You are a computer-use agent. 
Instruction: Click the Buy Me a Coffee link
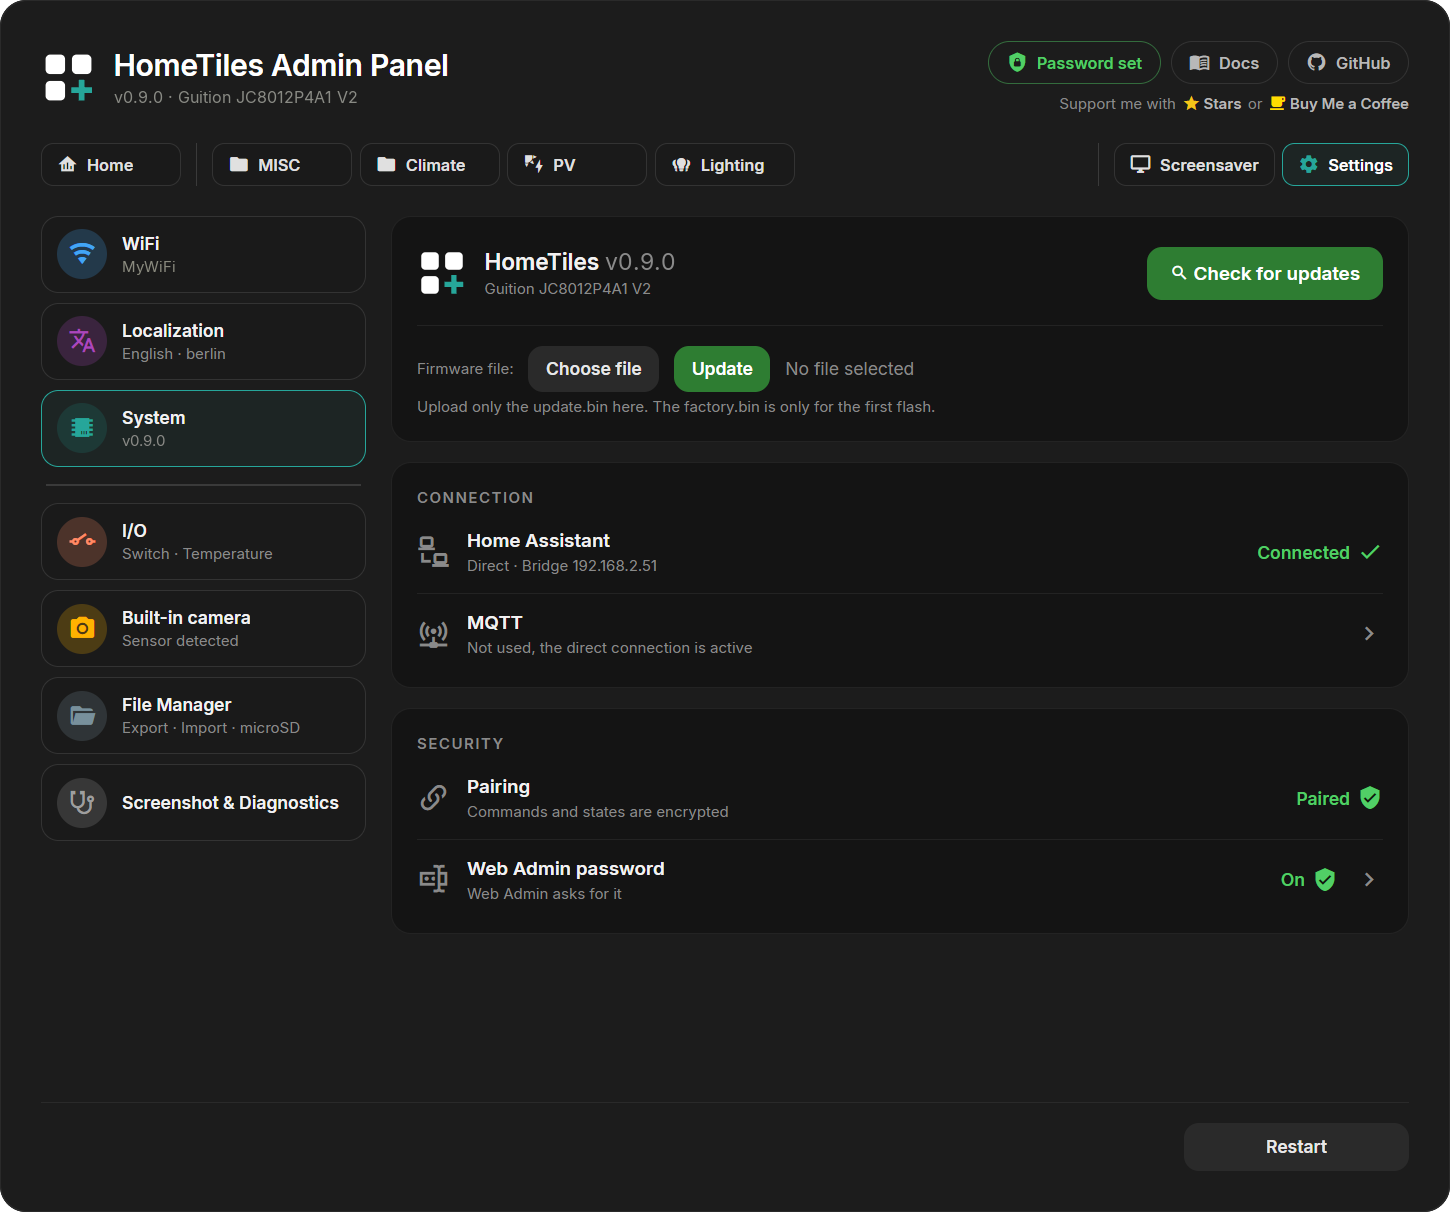(x=1339, y=104)
